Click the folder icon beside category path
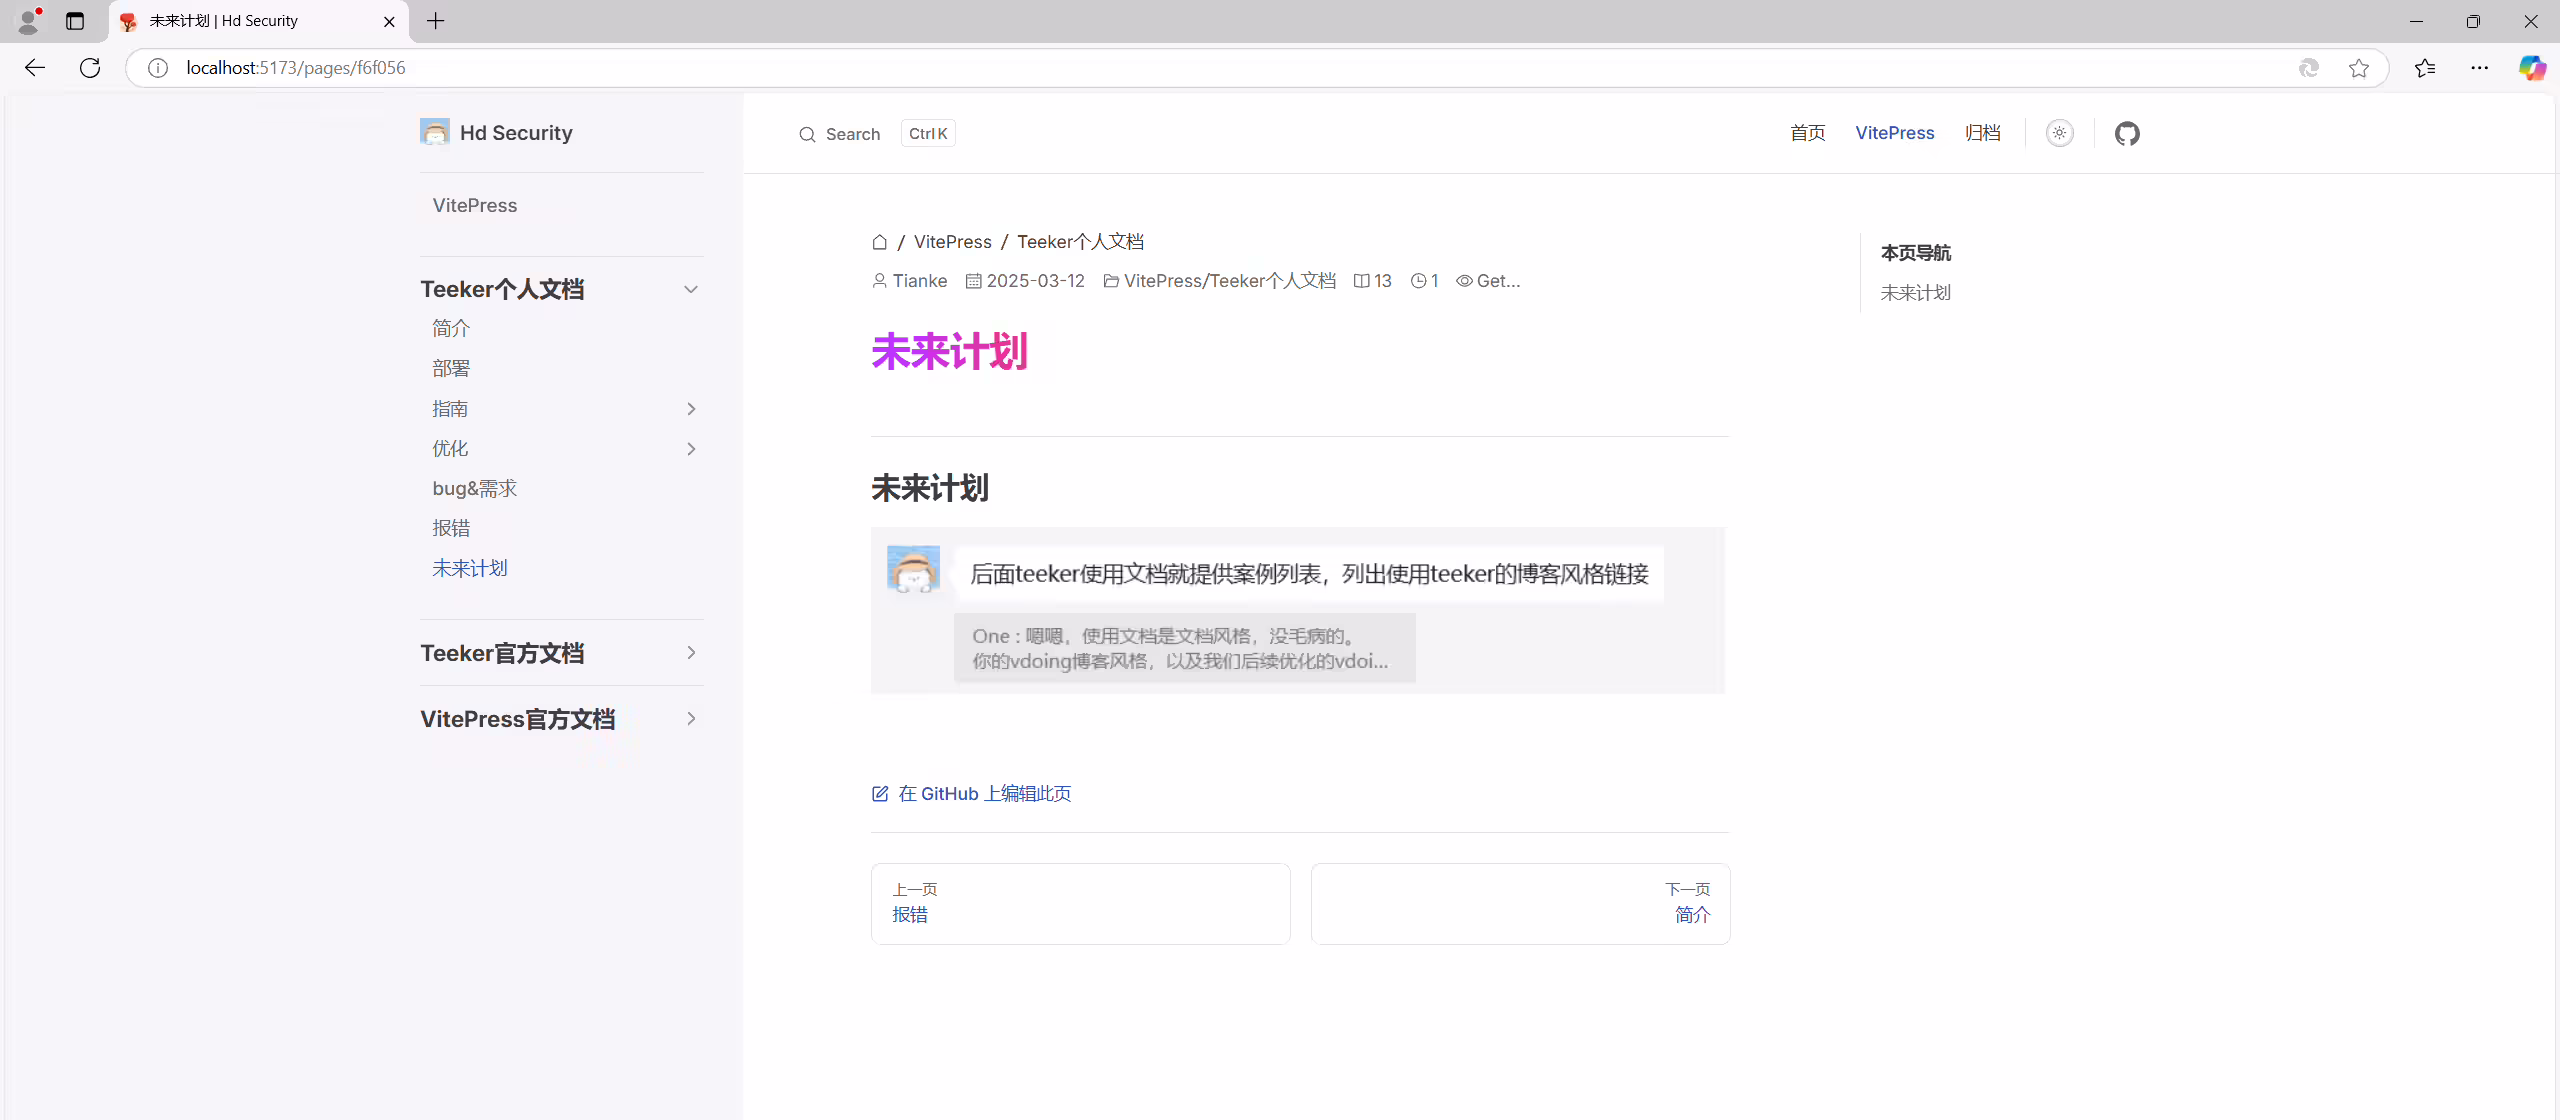 1111,281
